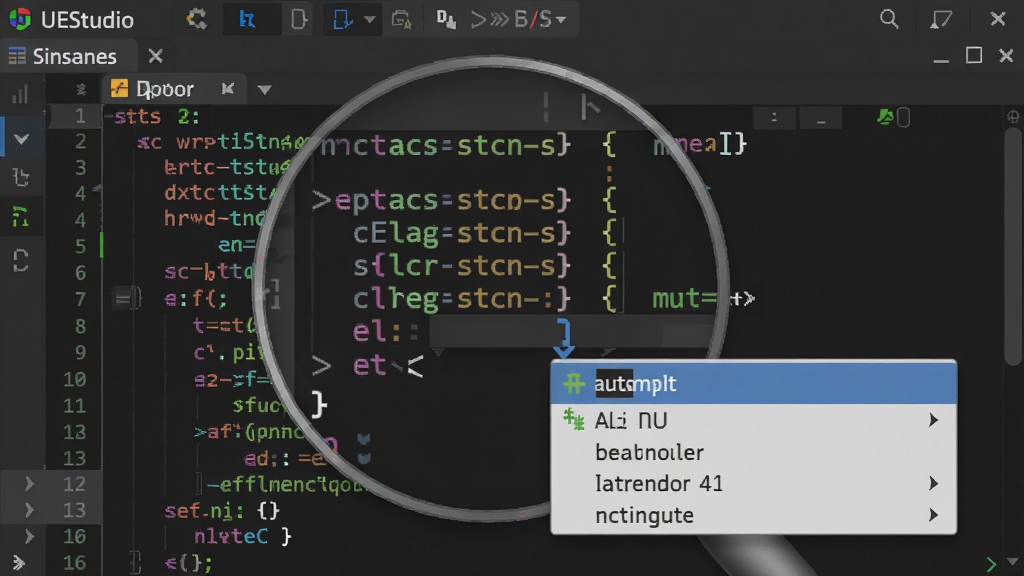Click the green user icon in editor header
The width and height of the screenshot is (1024, 576).
pyautogui.click(x=885, y=117)
